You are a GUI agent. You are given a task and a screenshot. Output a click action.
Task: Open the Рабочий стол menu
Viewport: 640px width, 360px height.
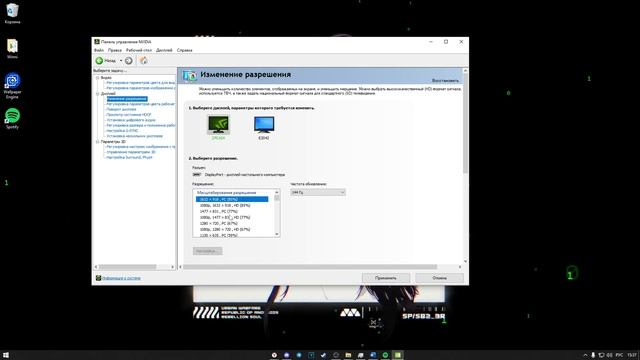pos(139,50)
